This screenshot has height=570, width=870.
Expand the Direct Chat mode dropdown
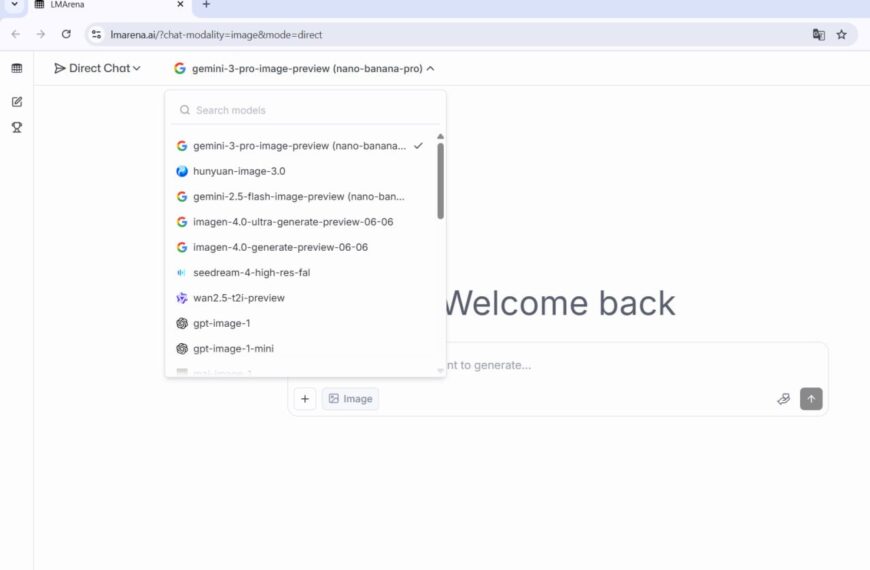(x=97, y=68)
